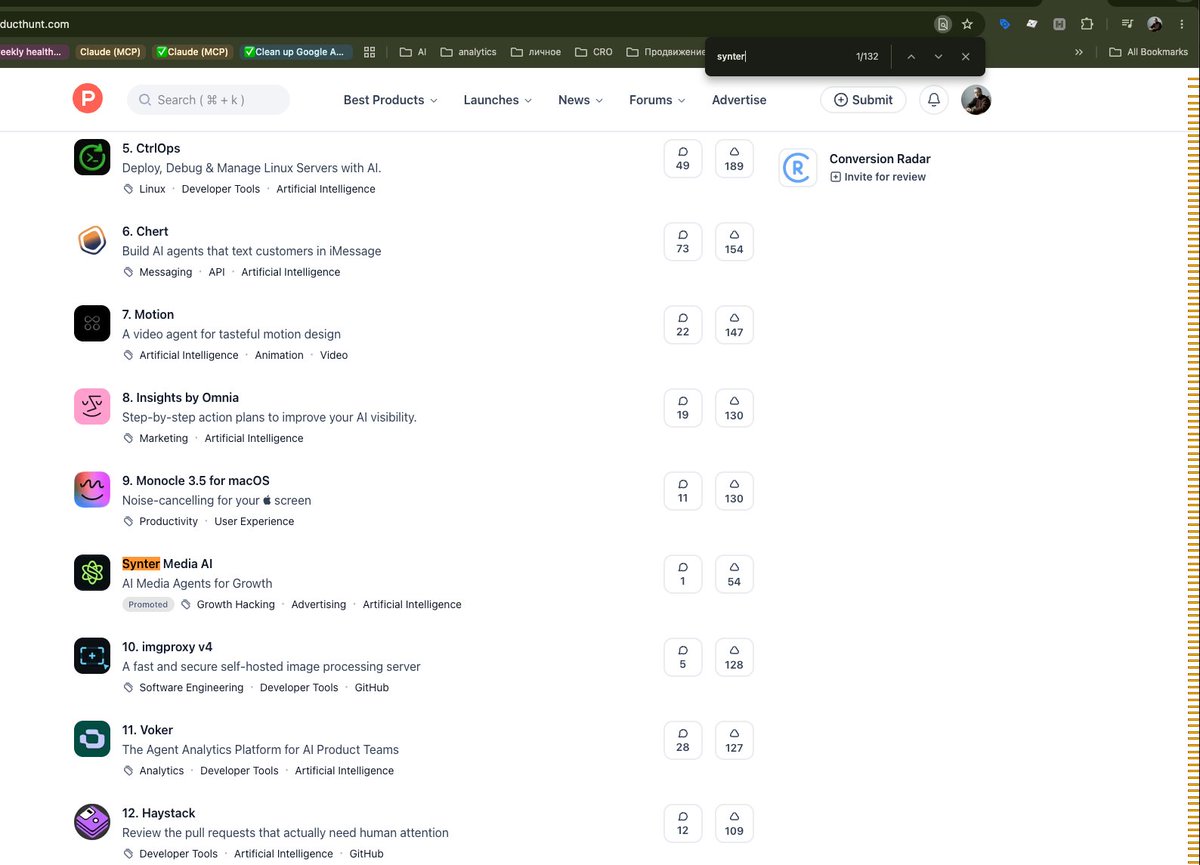The image size is (1200, 865).
Task: Open the CtrlOps product logo
Action: [92, 158]
